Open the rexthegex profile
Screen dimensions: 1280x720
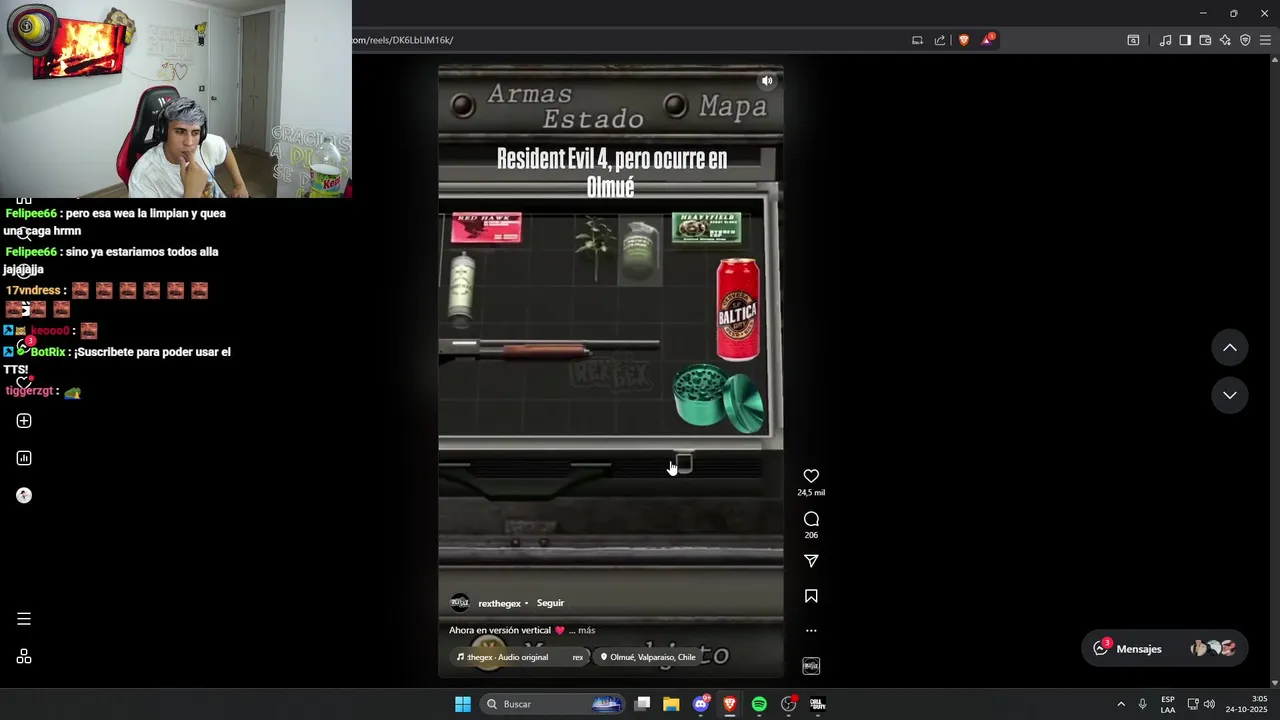[x=499, y=603]
